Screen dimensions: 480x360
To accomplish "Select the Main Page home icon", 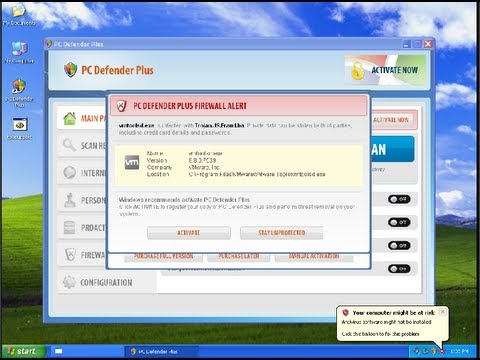I will point(70,118).
